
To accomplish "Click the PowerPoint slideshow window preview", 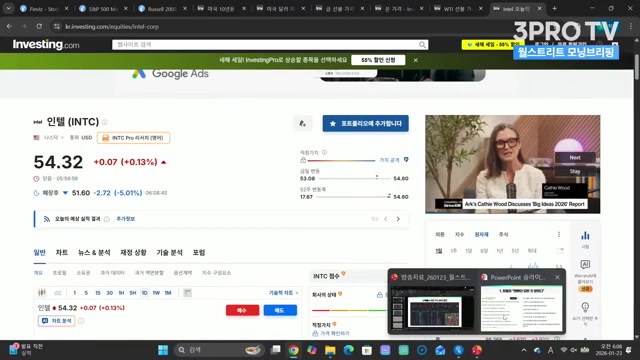I will pos(521,309).
